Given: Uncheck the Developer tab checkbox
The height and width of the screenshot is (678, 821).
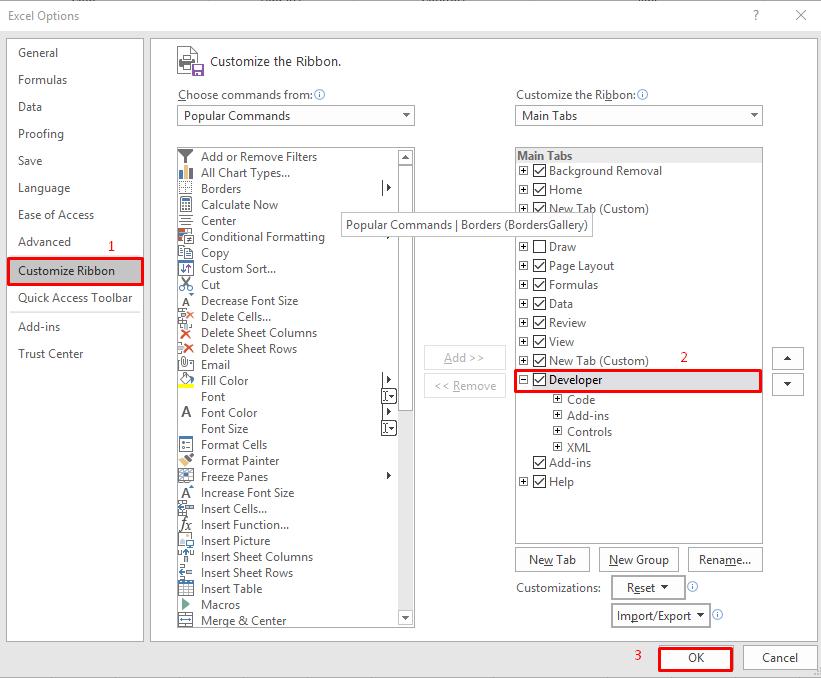Looking at the screenshot, I should pos(541,380).
